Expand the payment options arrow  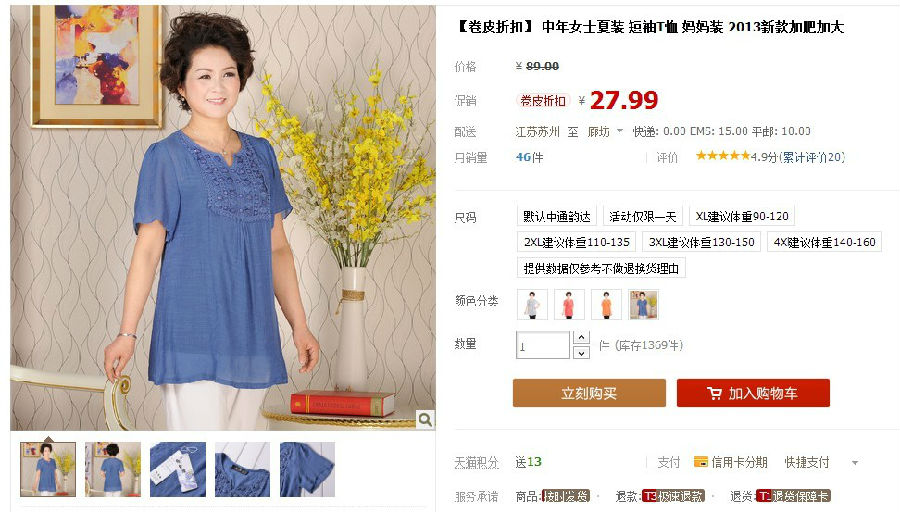click(x=855, y=463)
